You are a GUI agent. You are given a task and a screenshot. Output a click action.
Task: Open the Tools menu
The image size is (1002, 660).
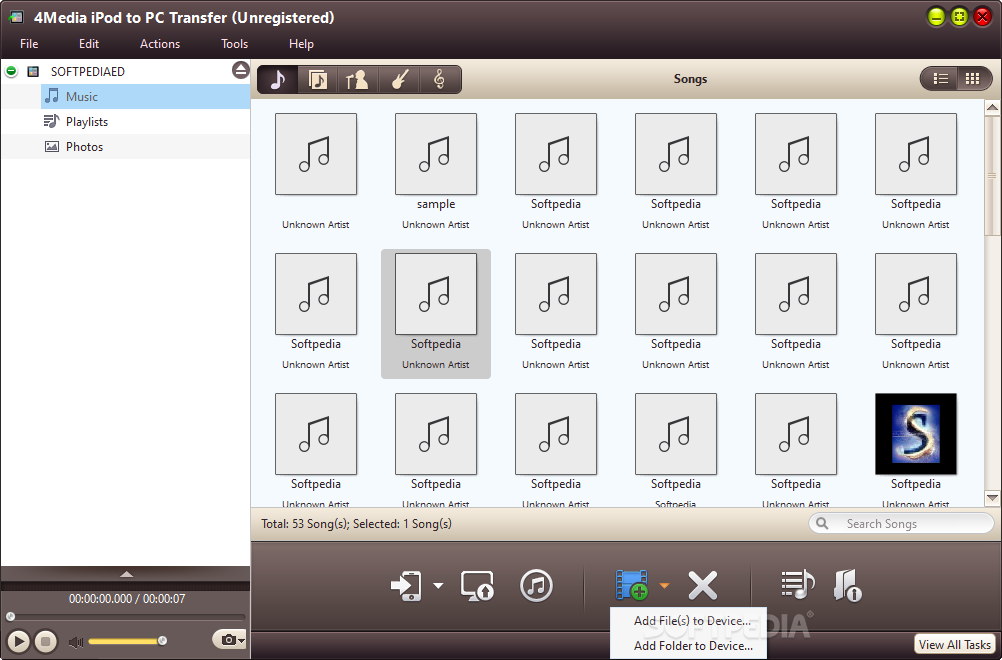(x=234, y=43)
